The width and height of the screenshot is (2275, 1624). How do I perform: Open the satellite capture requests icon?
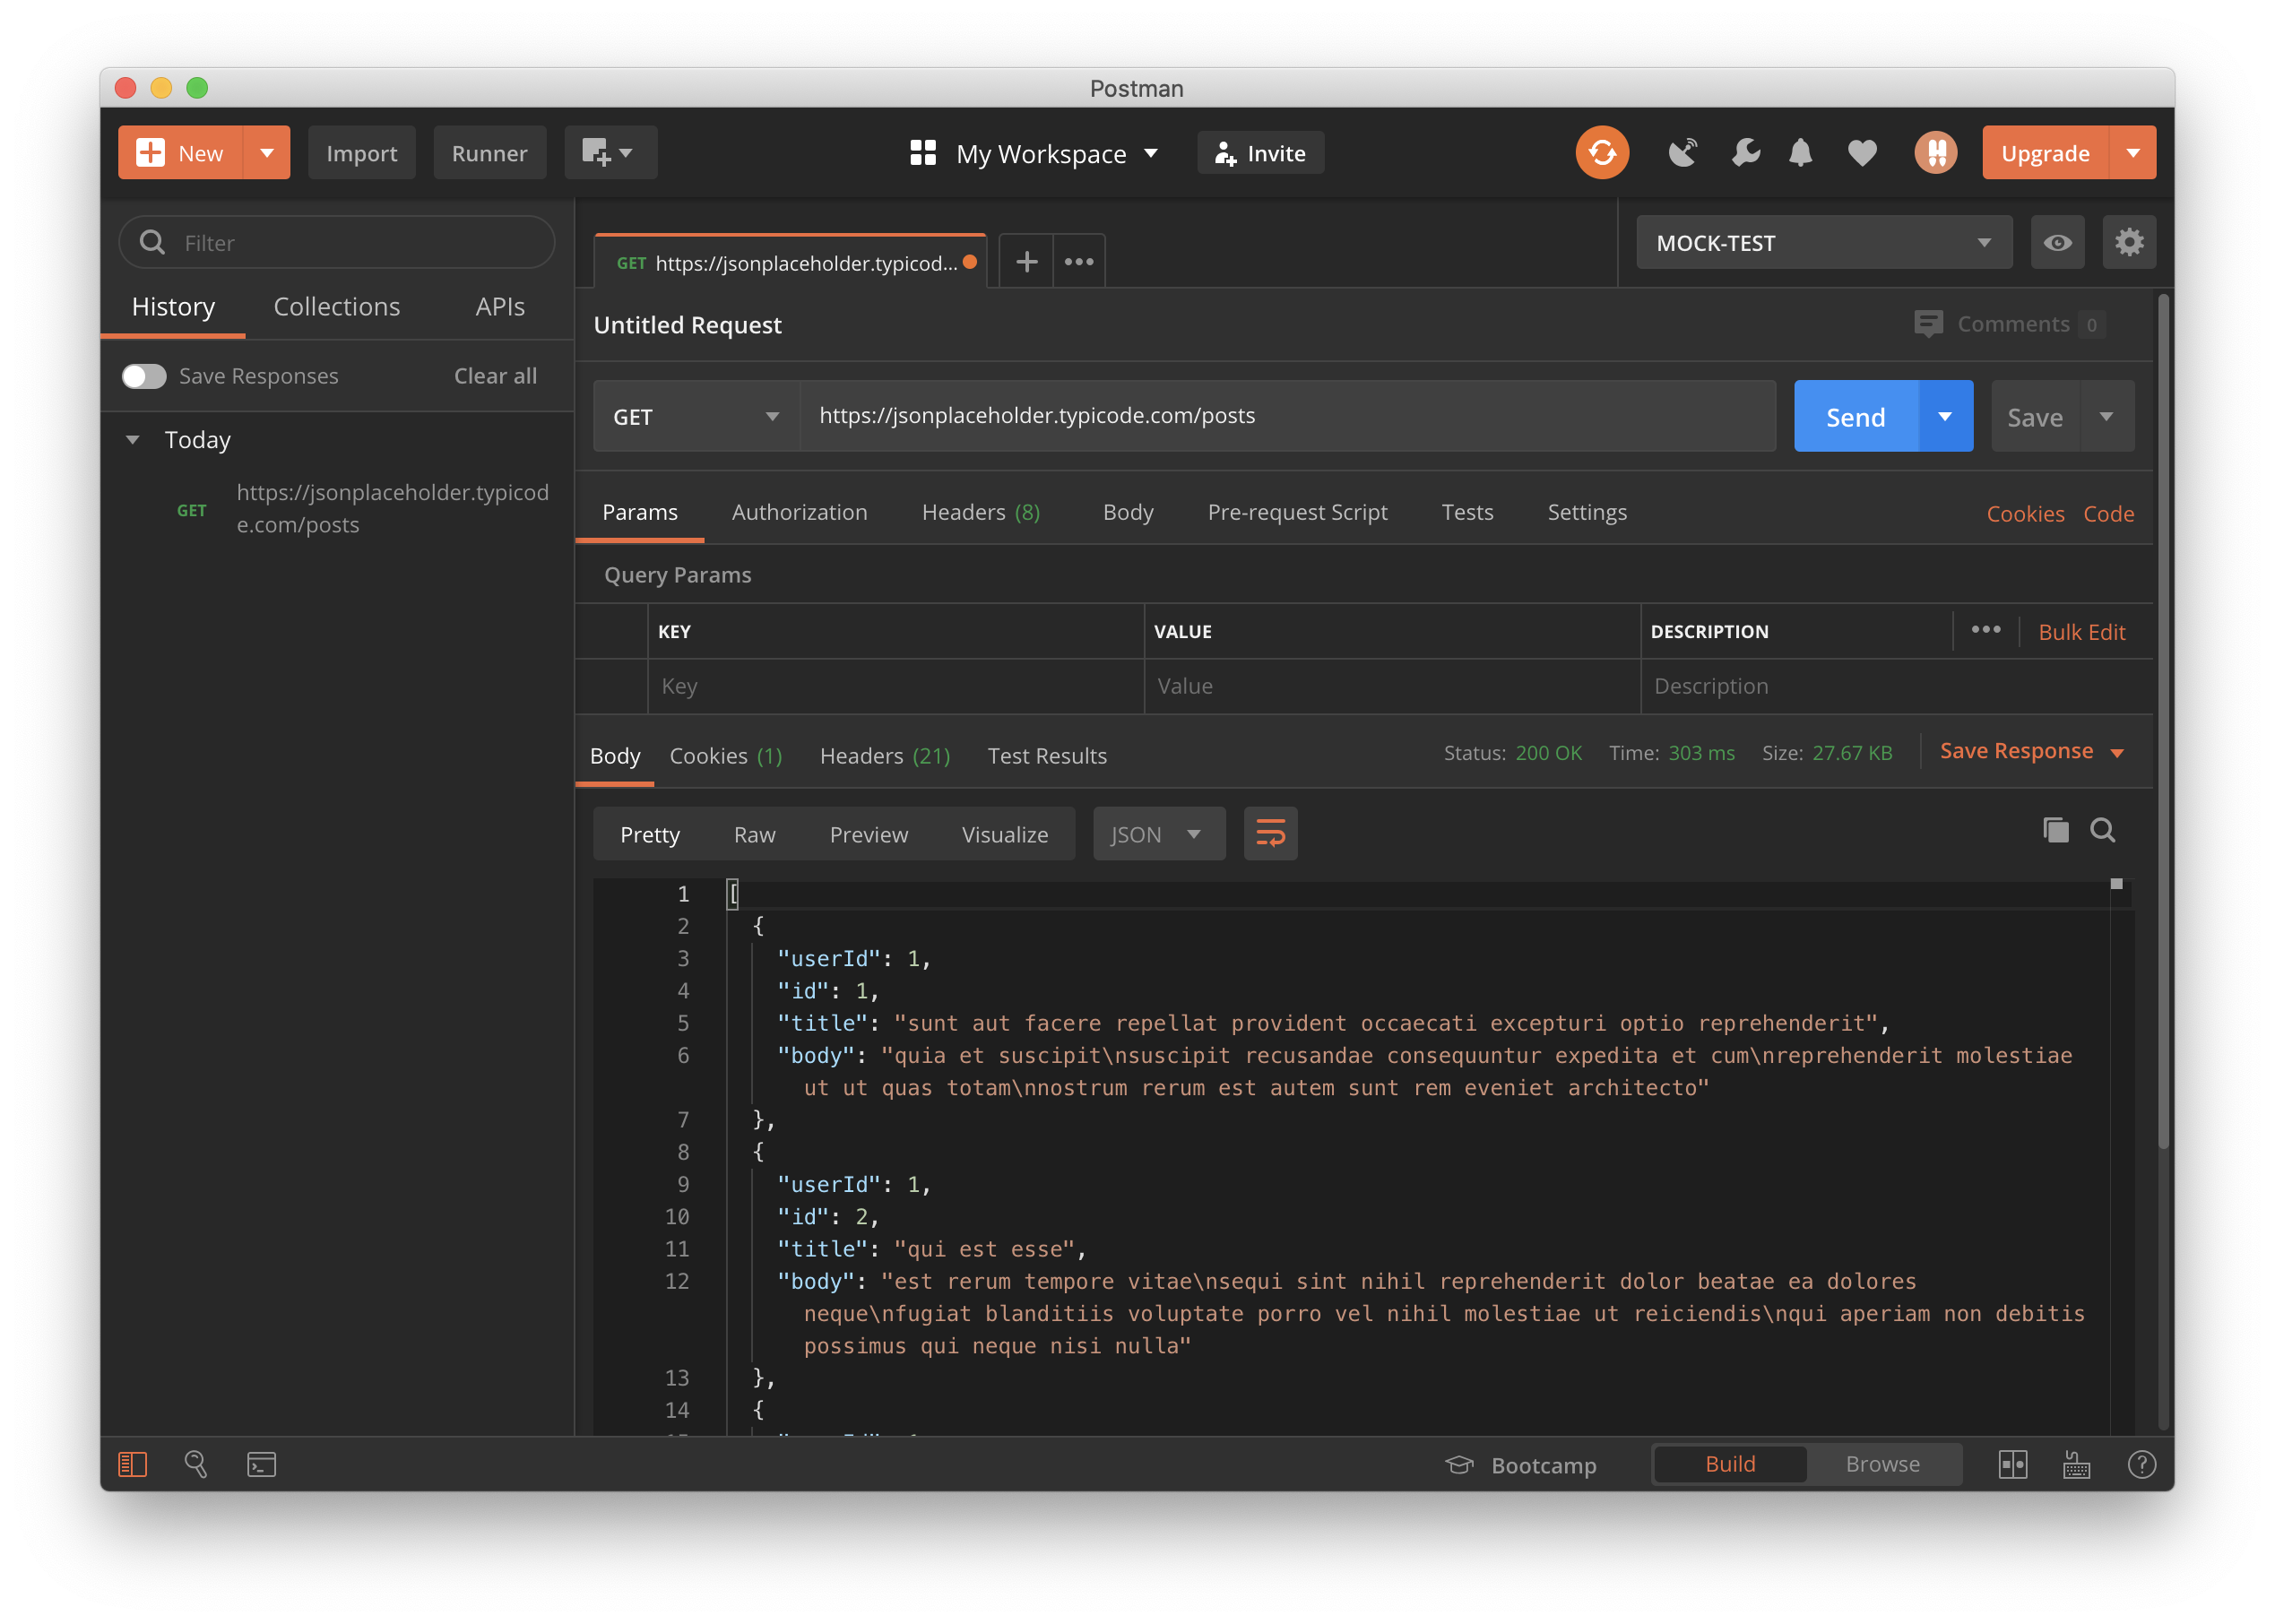tap(1683, 153)
